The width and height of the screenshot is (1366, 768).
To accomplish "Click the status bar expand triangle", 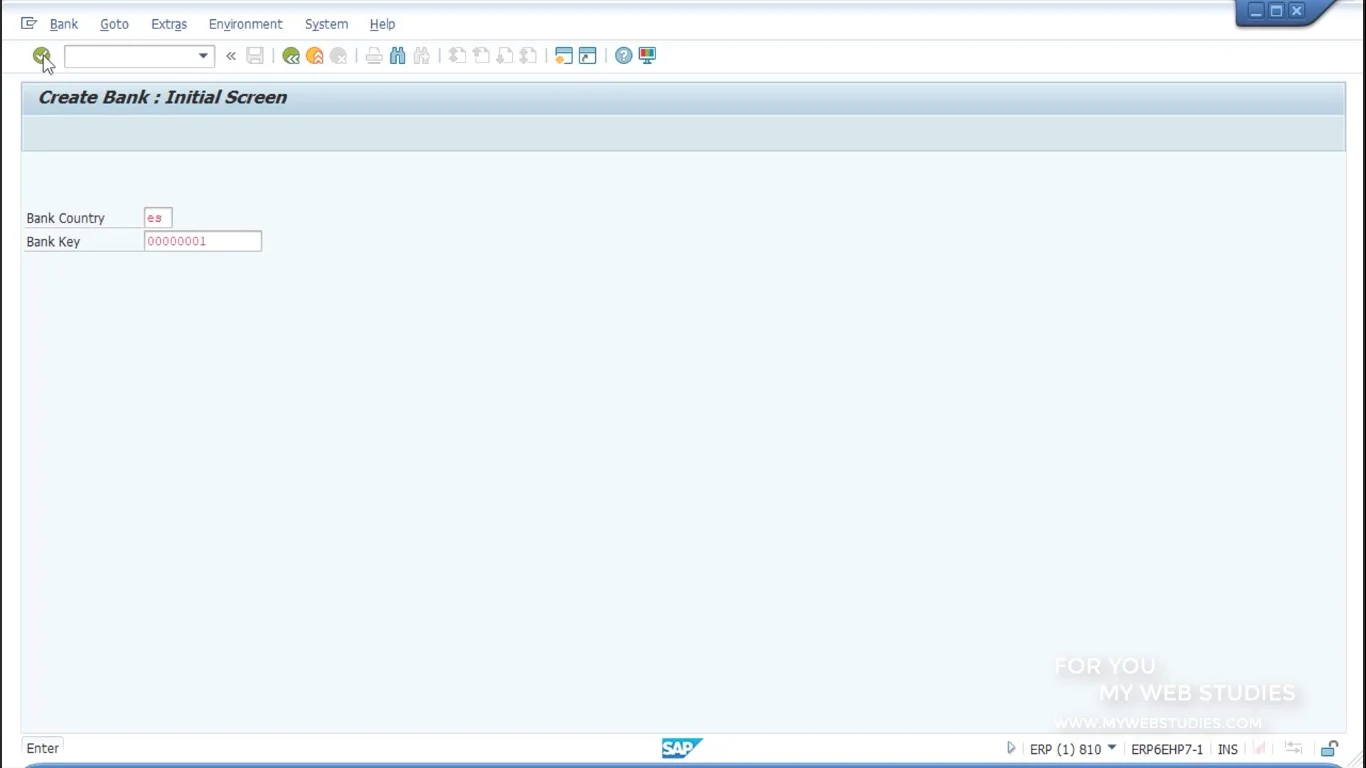I will point(1011,748).
